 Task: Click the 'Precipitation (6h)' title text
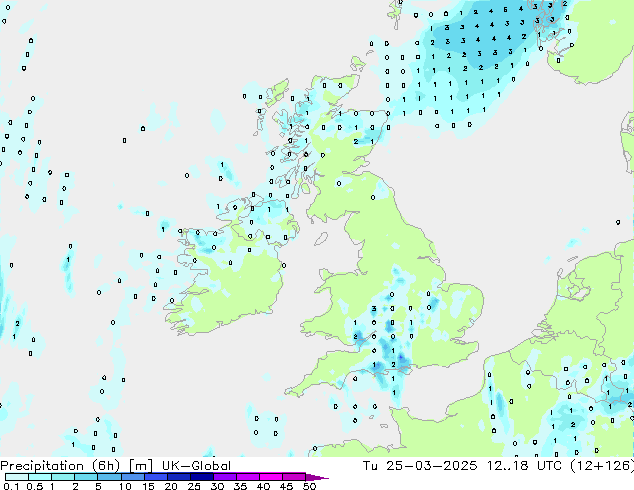[x=60, y=466]
